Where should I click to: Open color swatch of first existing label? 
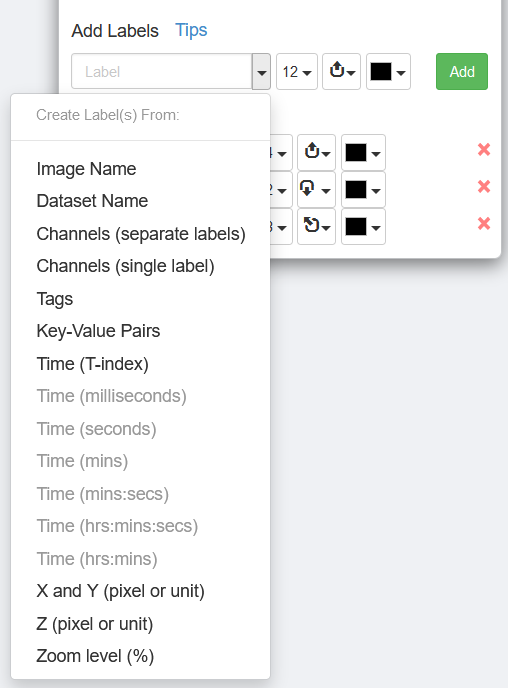pyautogui.click(x=363, y=152)
